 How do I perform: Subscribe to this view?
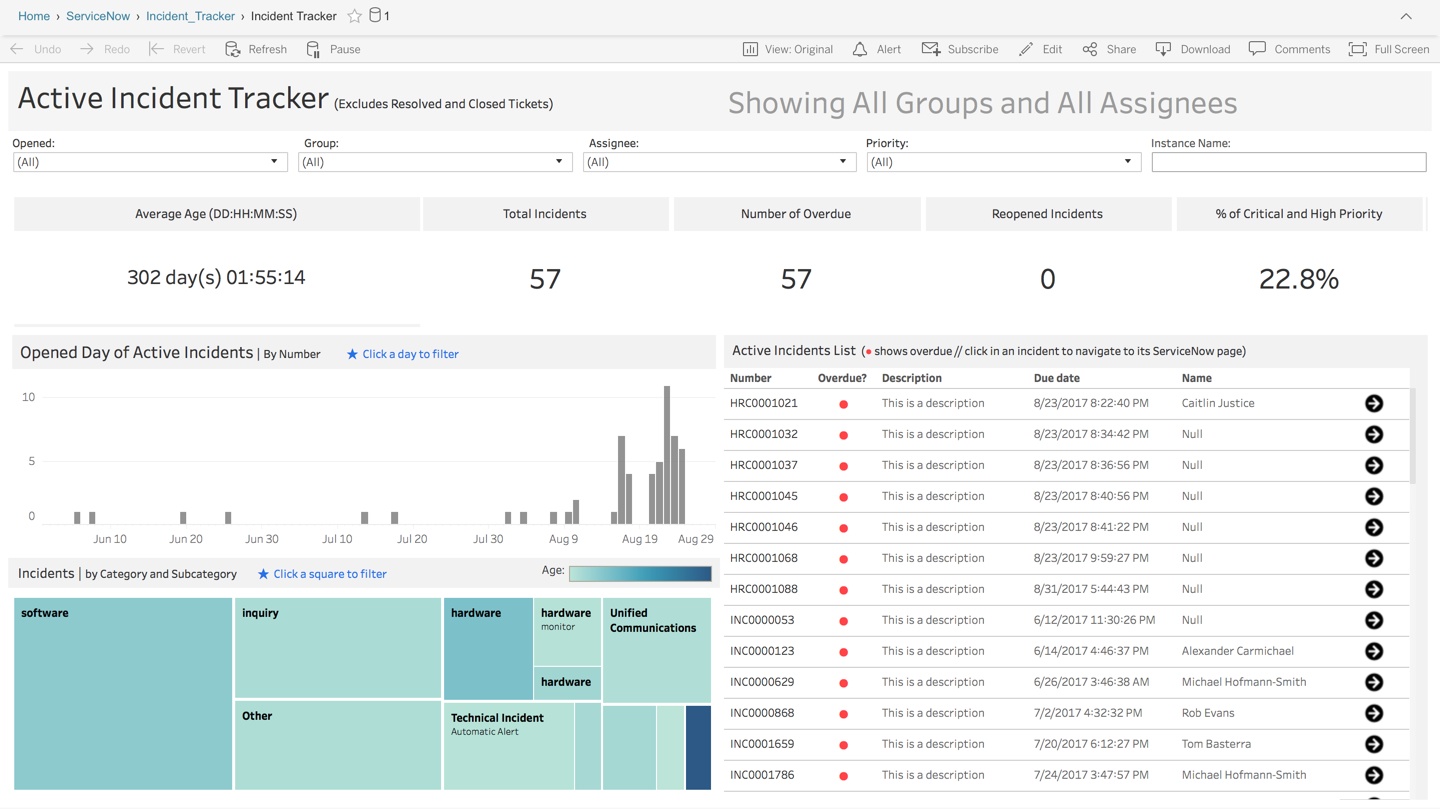point(960,49)
